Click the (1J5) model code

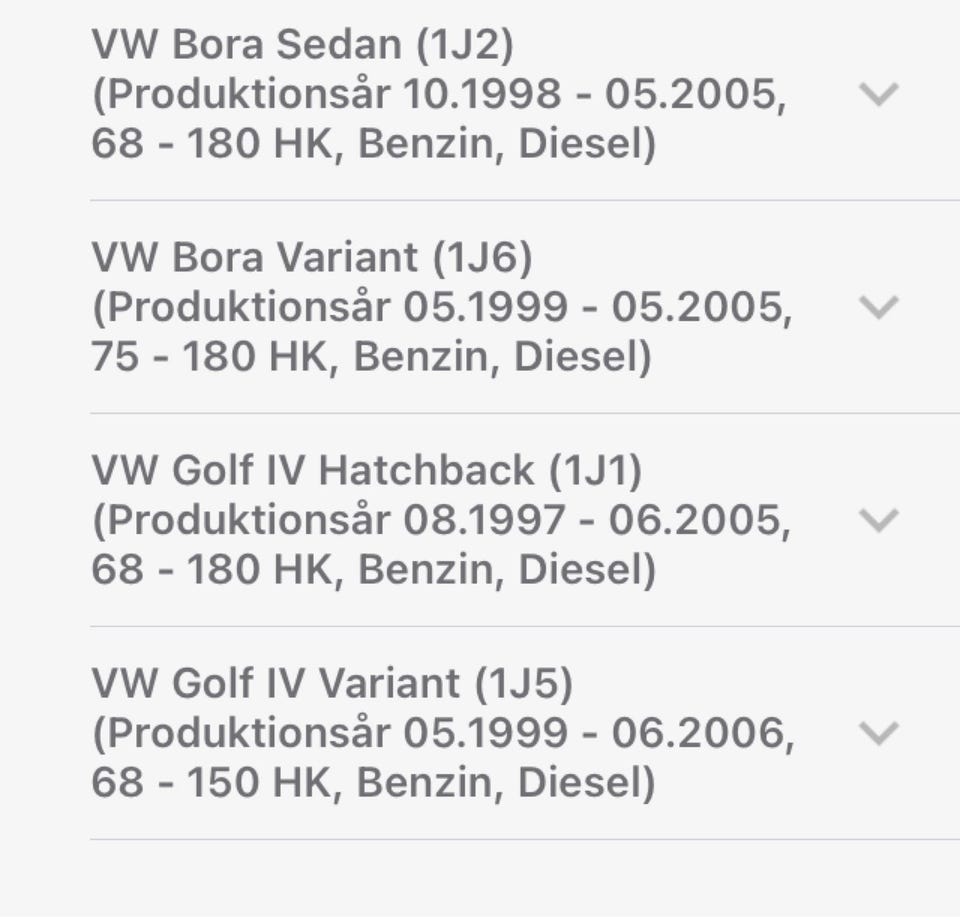[x=523, y=683]
